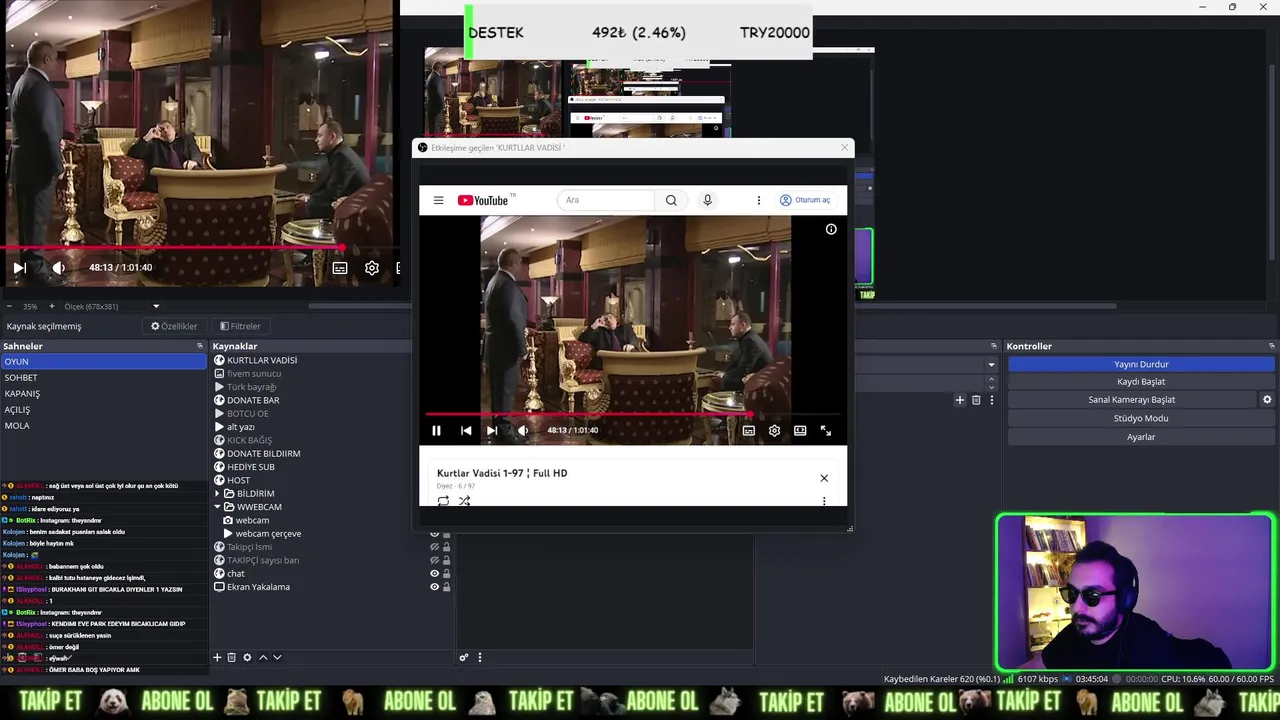
Task: Close the Kurtlar Vadisi playlist panel
Action: pyautogui.click(x=824, y=478)
